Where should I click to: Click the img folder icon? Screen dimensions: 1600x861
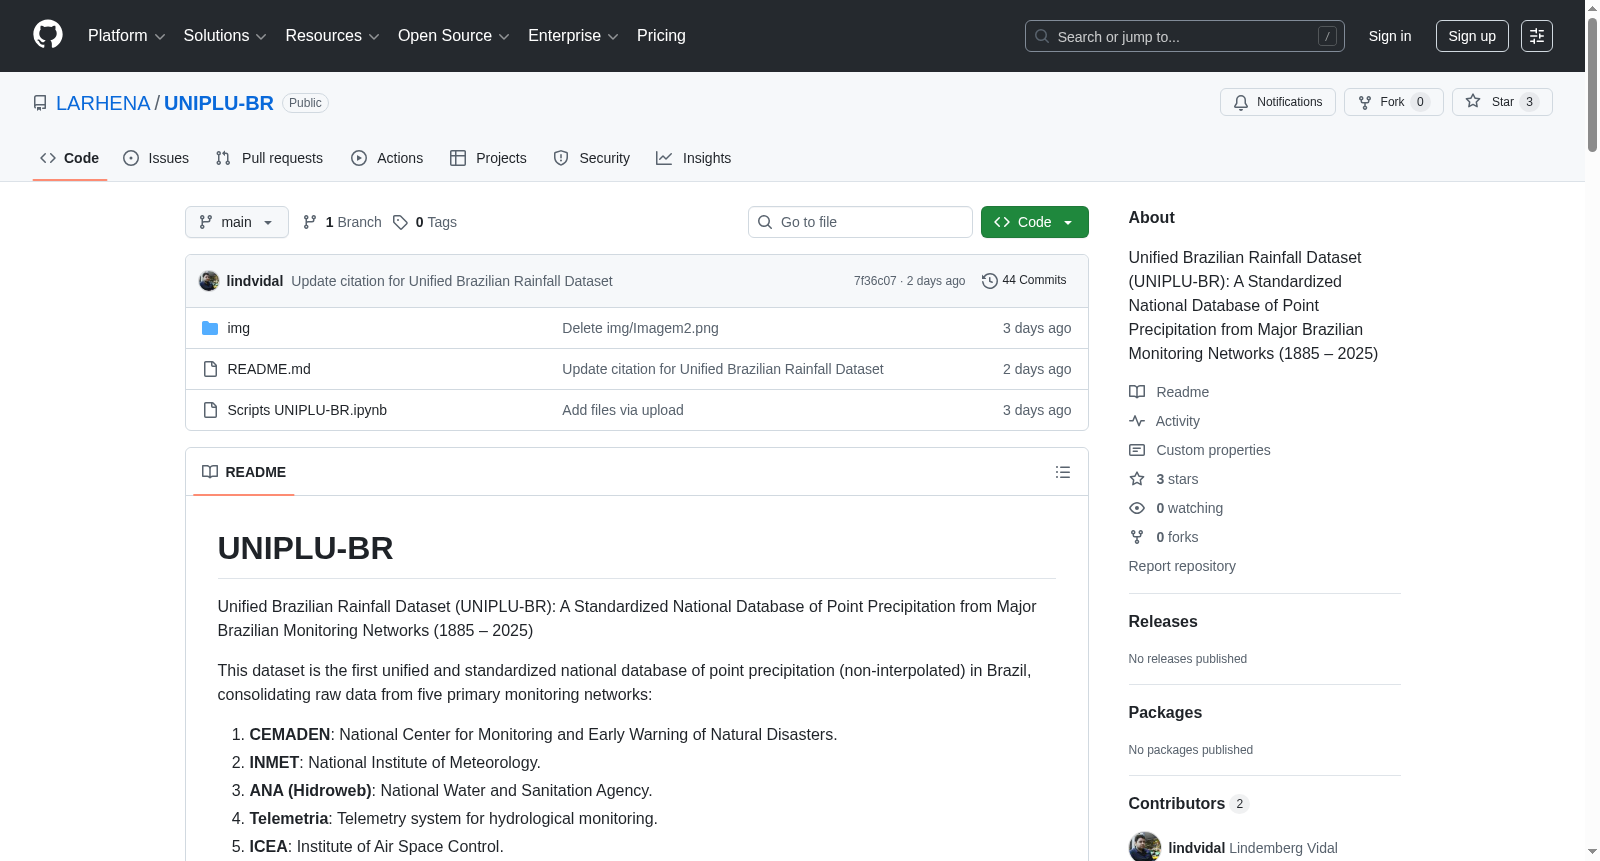[210, 328]
